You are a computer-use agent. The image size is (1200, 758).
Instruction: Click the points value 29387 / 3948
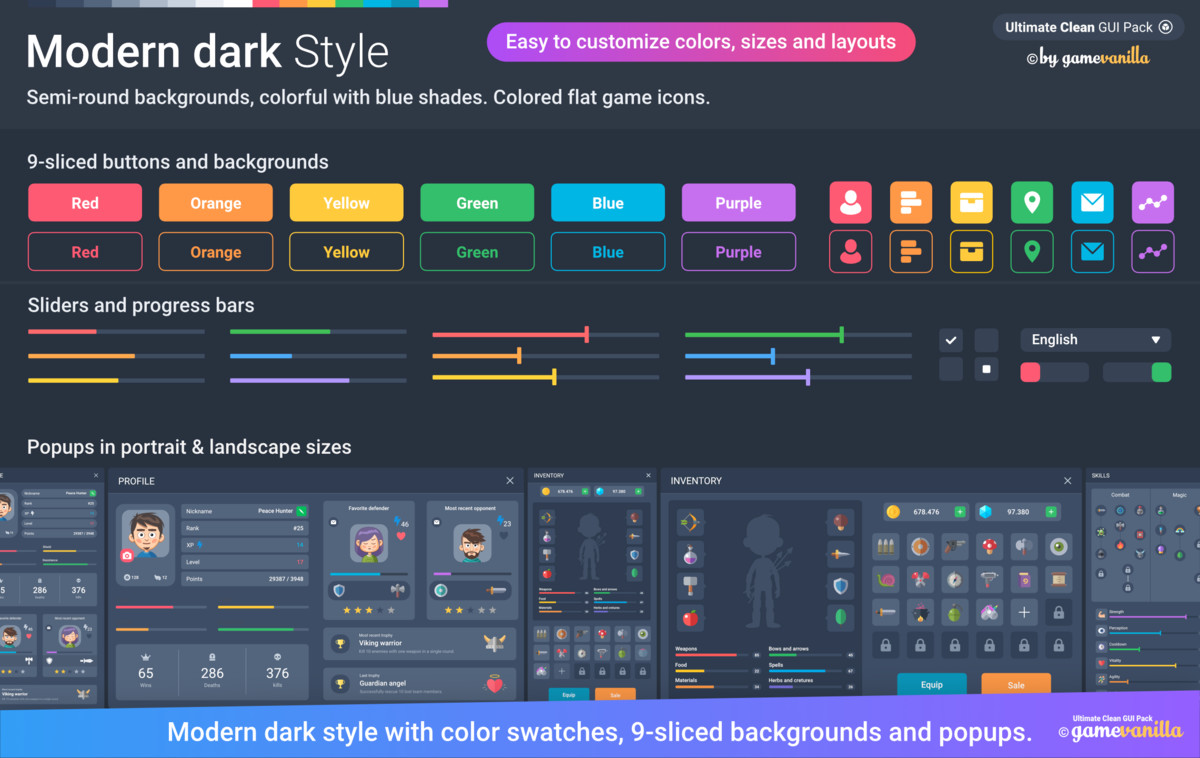284,579
